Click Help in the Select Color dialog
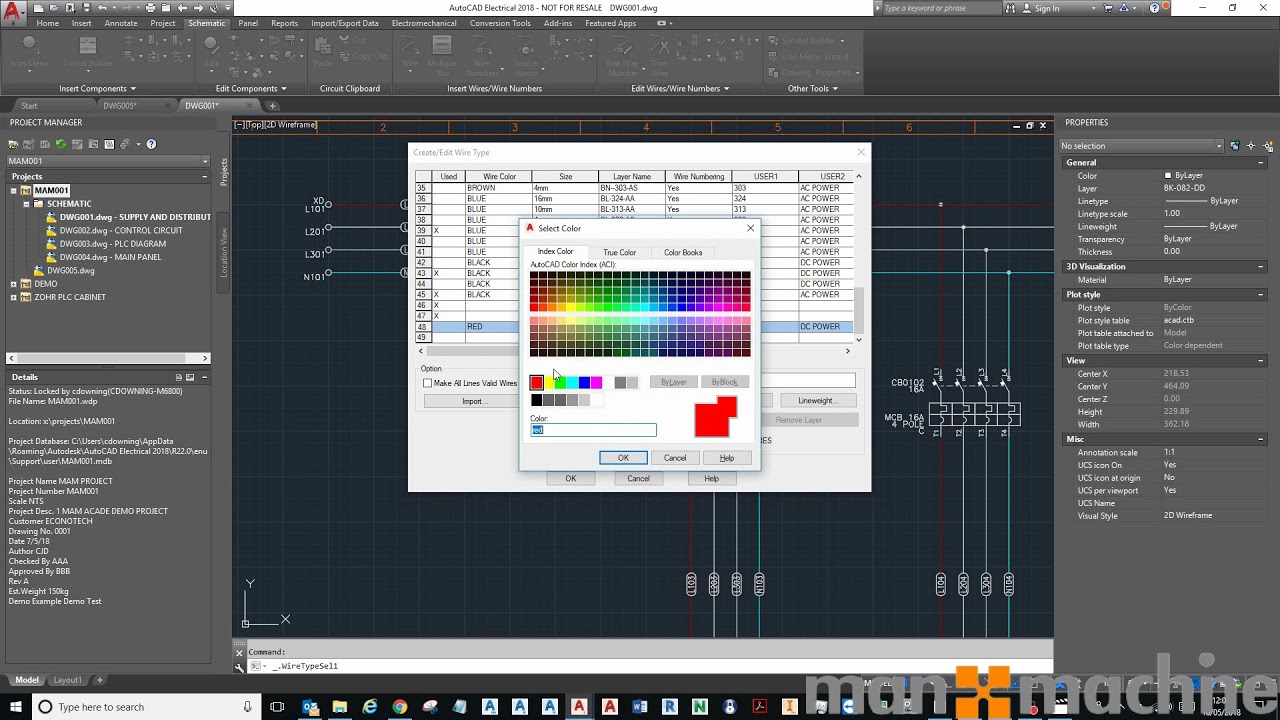This screenshot has width=1280, height=720. pyautogui.click(x=727, y=458)
